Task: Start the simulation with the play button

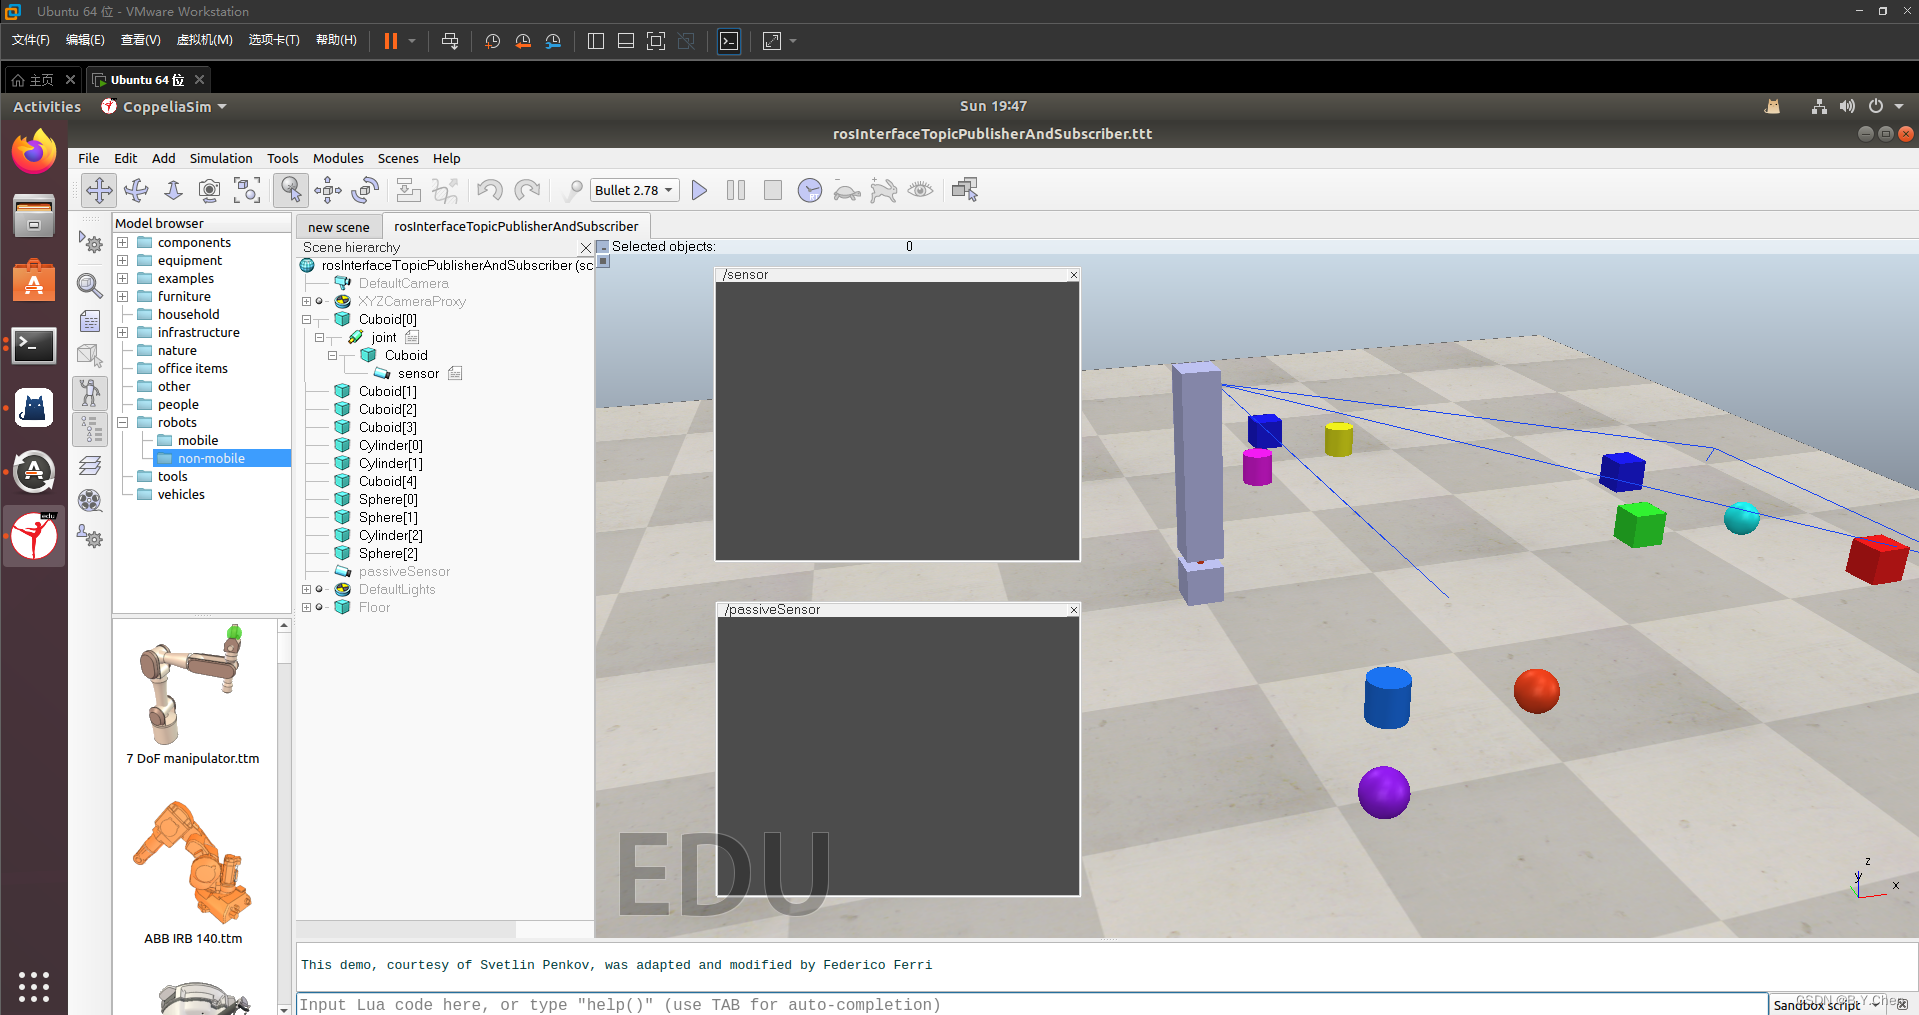Action: click(x=699, y=190)
